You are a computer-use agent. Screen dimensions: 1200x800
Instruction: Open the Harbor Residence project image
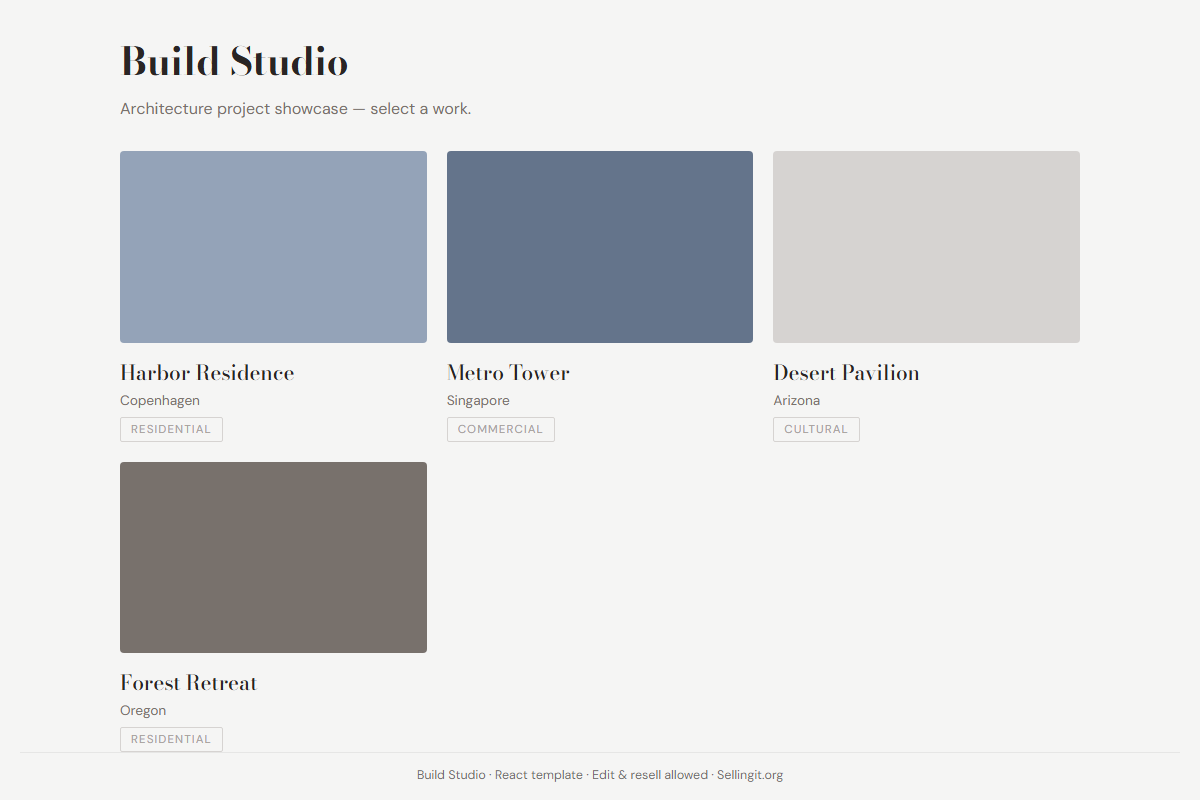(273, 247)
